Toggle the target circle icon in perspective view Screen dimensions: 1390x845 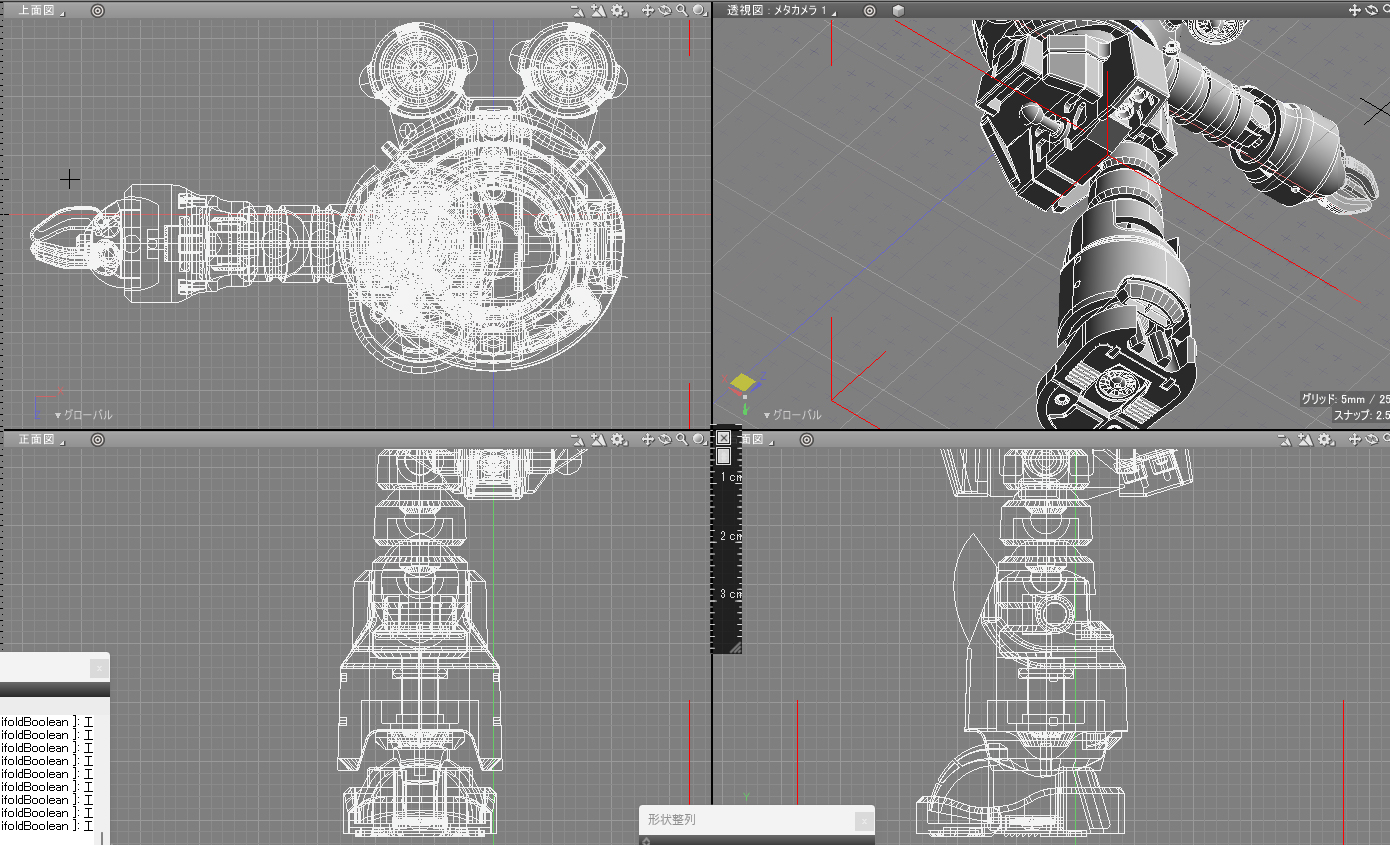pos(869,10)
